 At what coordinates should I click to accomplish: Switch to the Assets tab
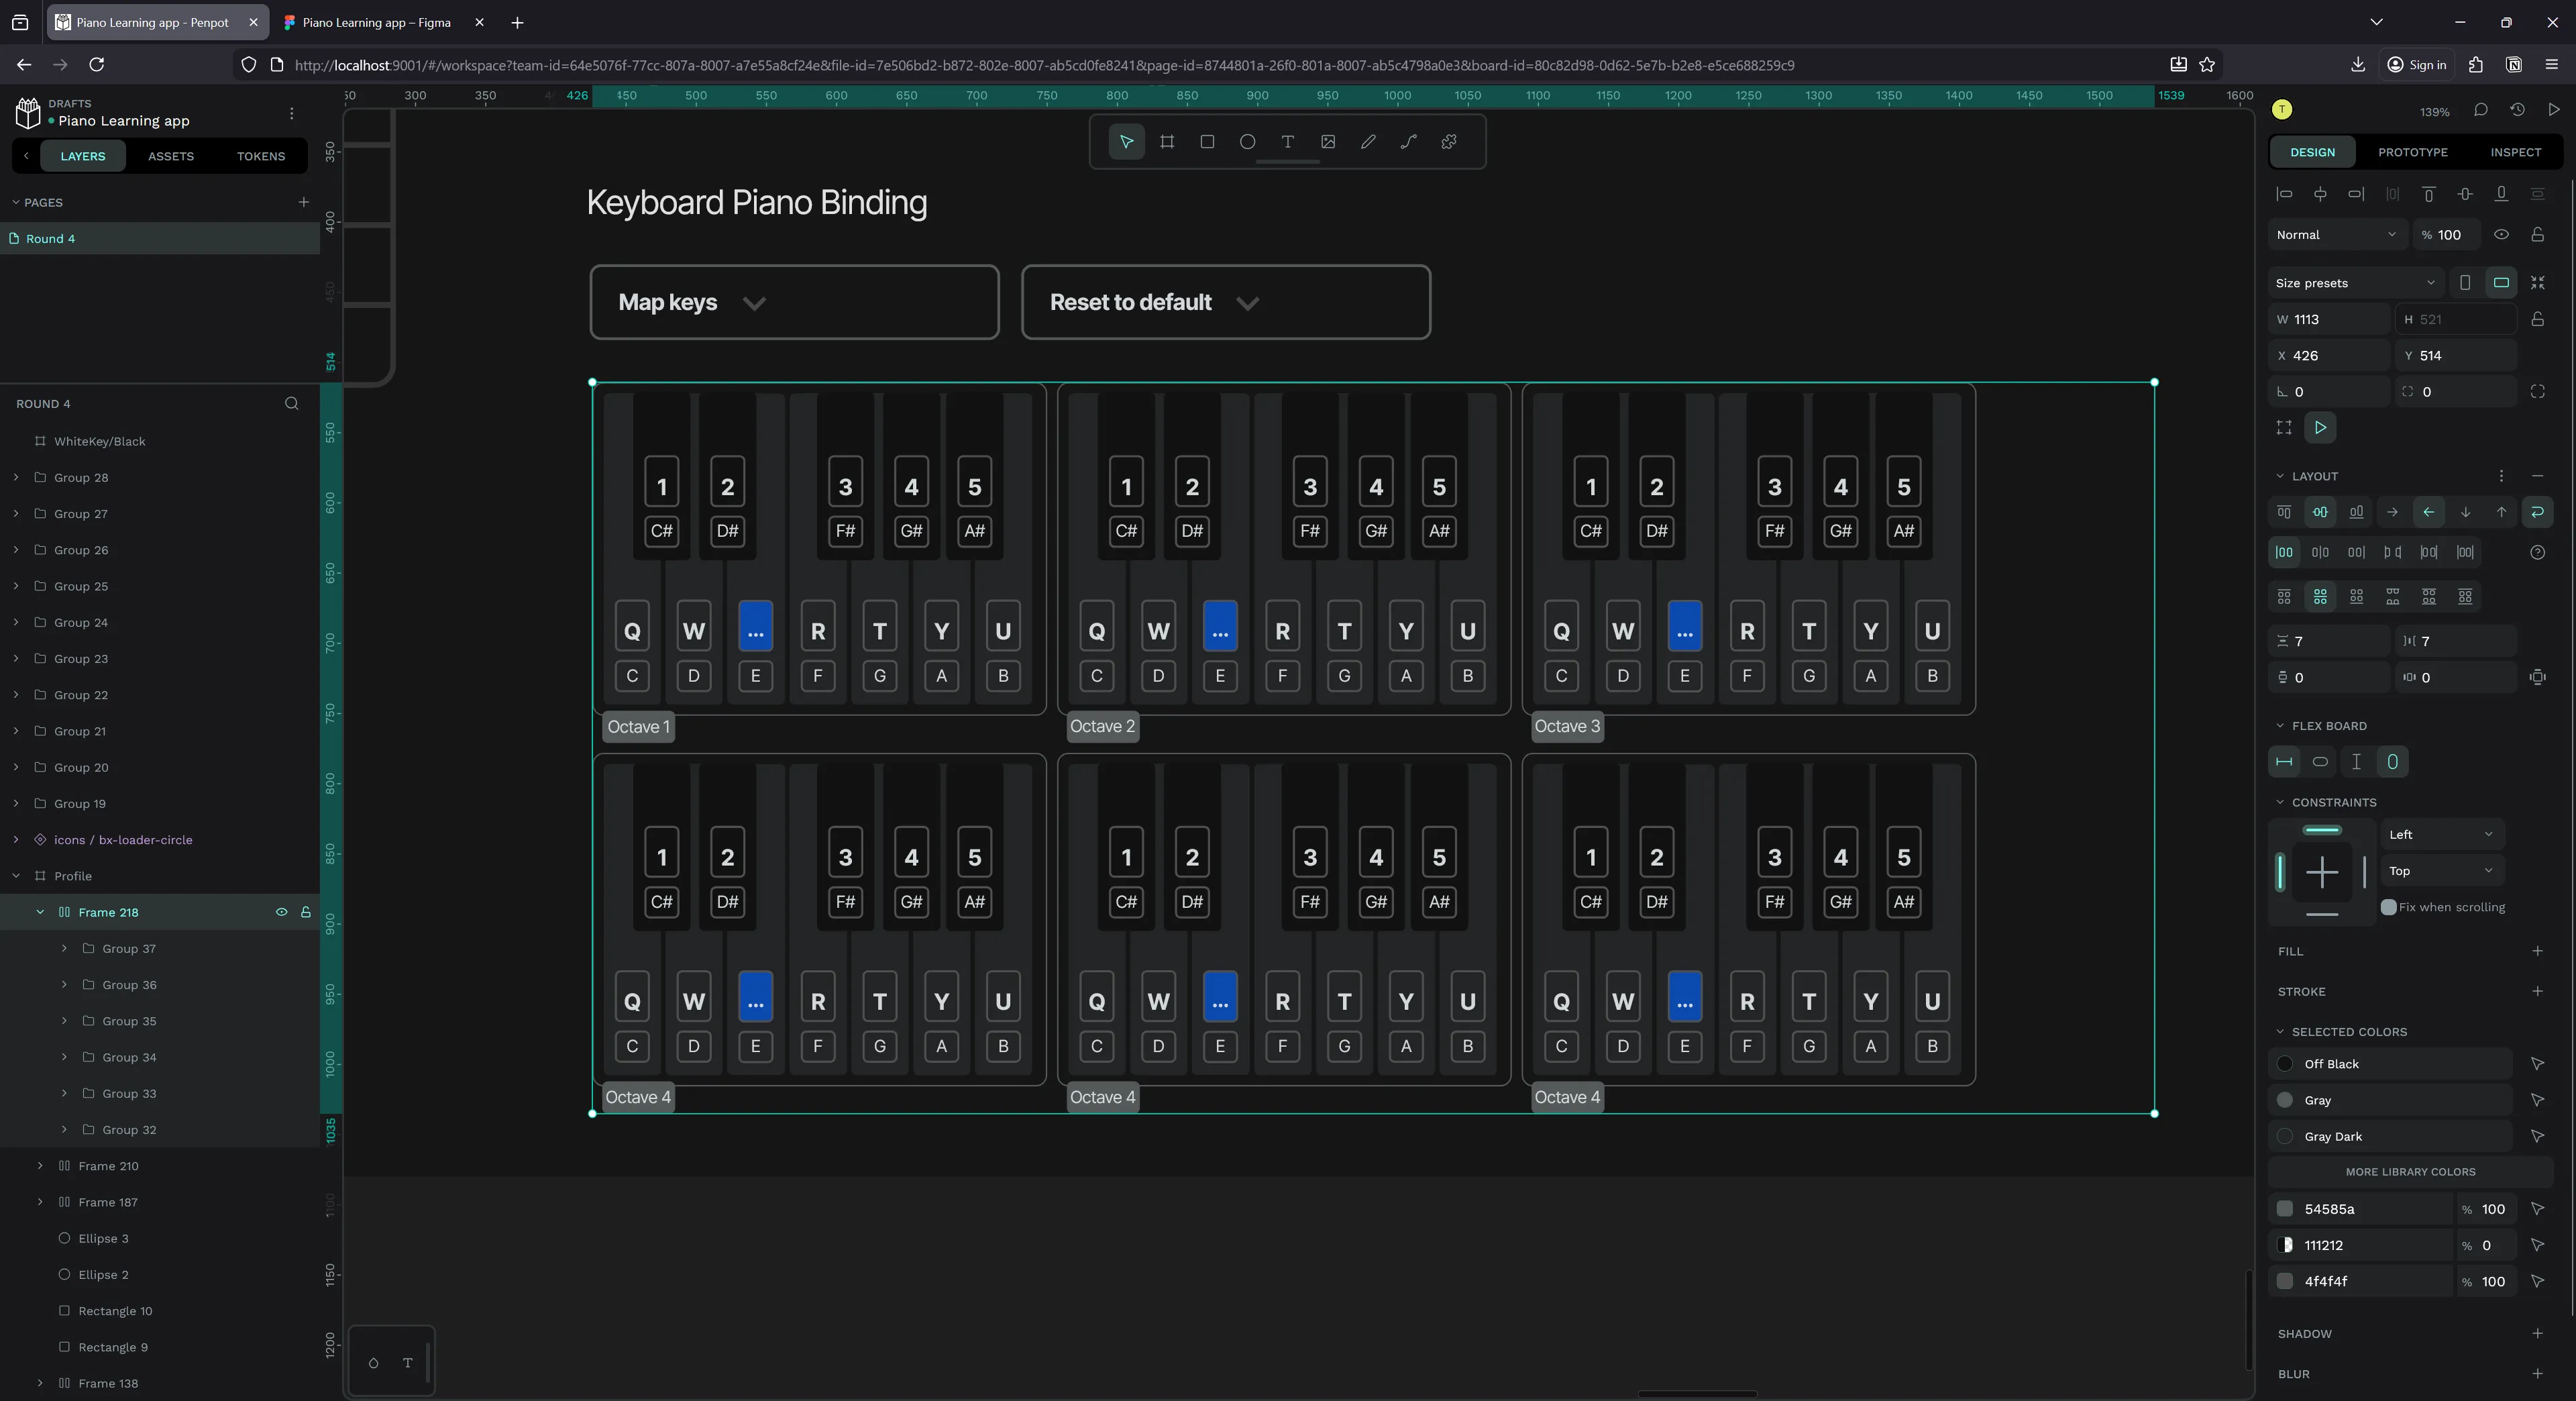coord(170,156)
